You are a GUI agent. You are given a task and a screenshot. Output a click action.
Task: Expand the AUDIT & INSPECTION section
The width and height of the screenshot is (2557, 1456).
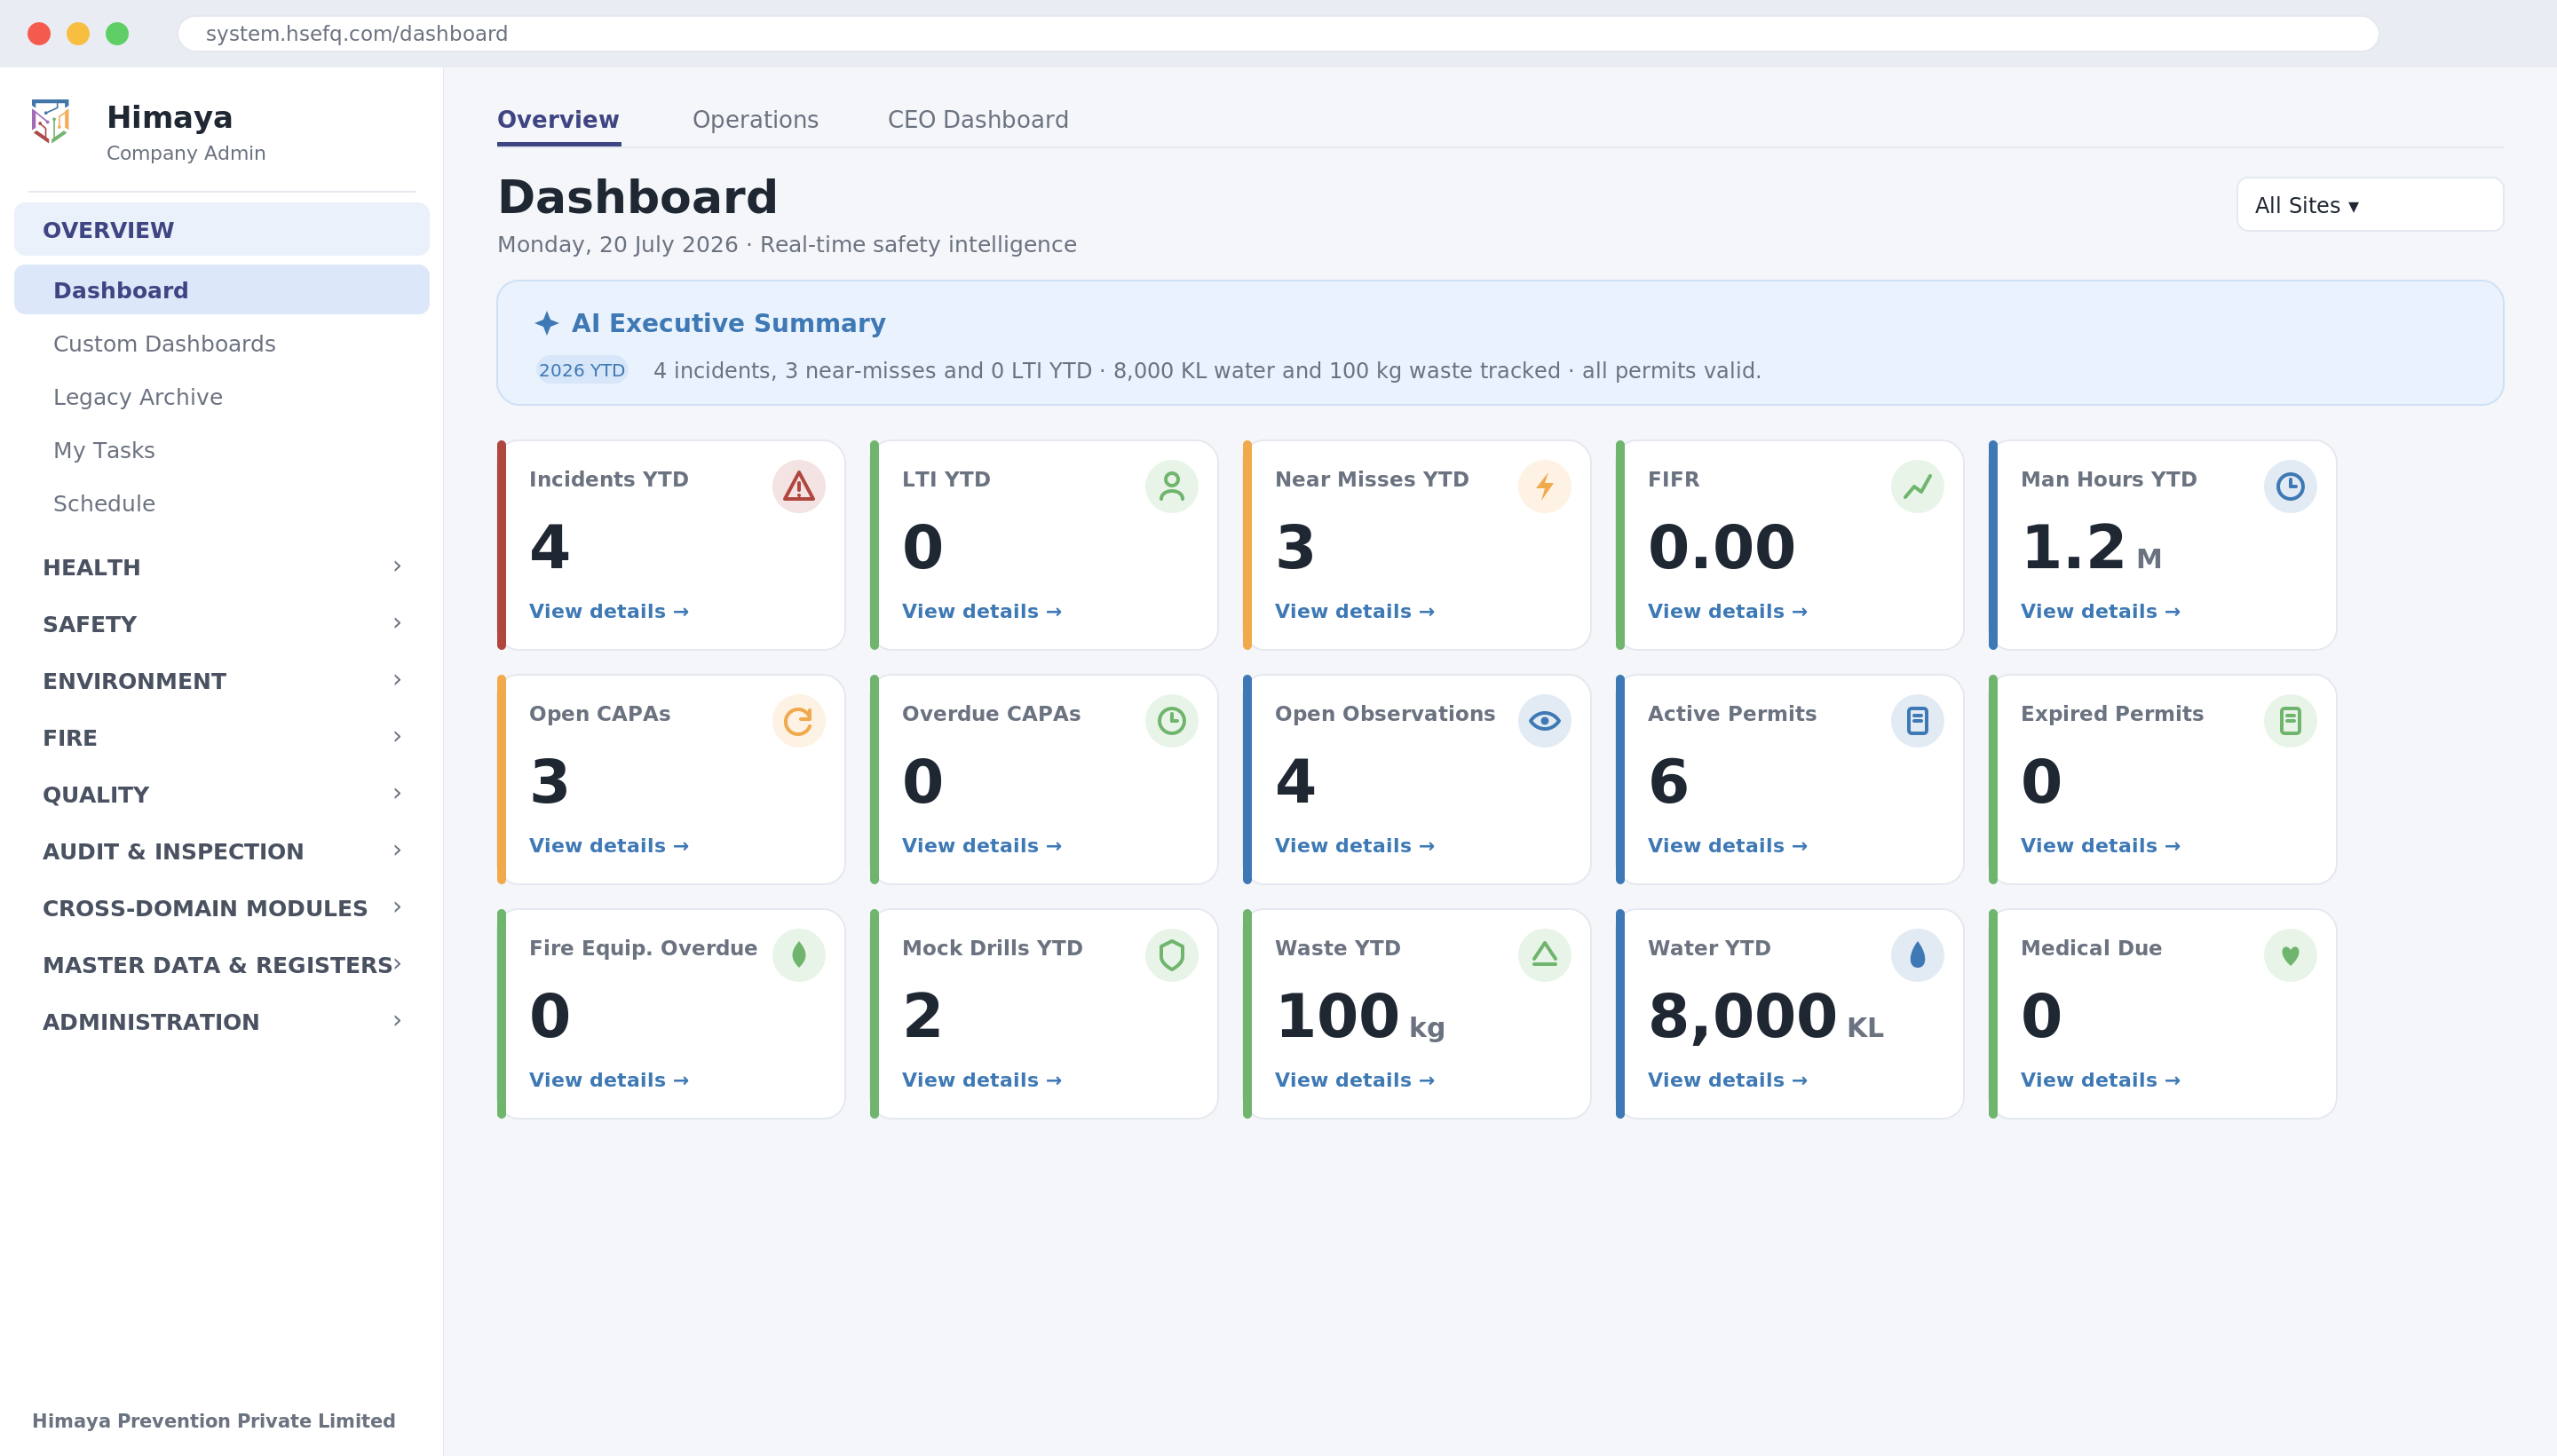tap(221, 852)
